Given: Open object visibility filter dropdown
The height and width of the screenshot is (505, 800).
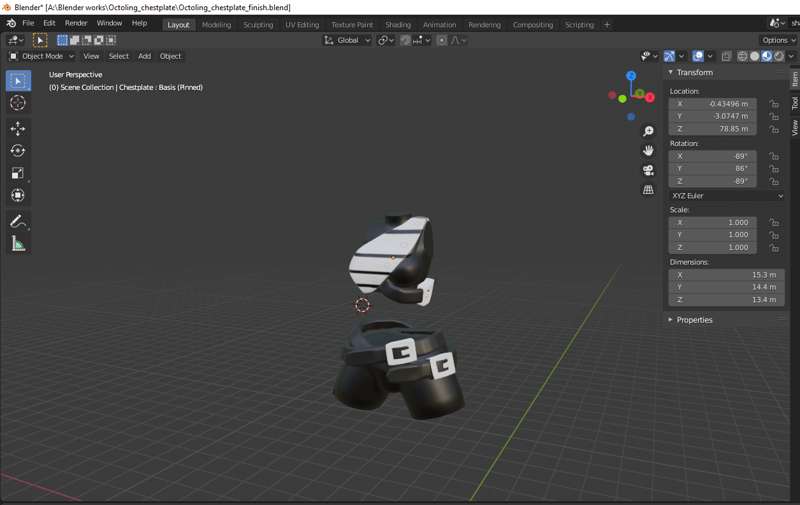Looking at the screenshot, I should click(648, 56).
